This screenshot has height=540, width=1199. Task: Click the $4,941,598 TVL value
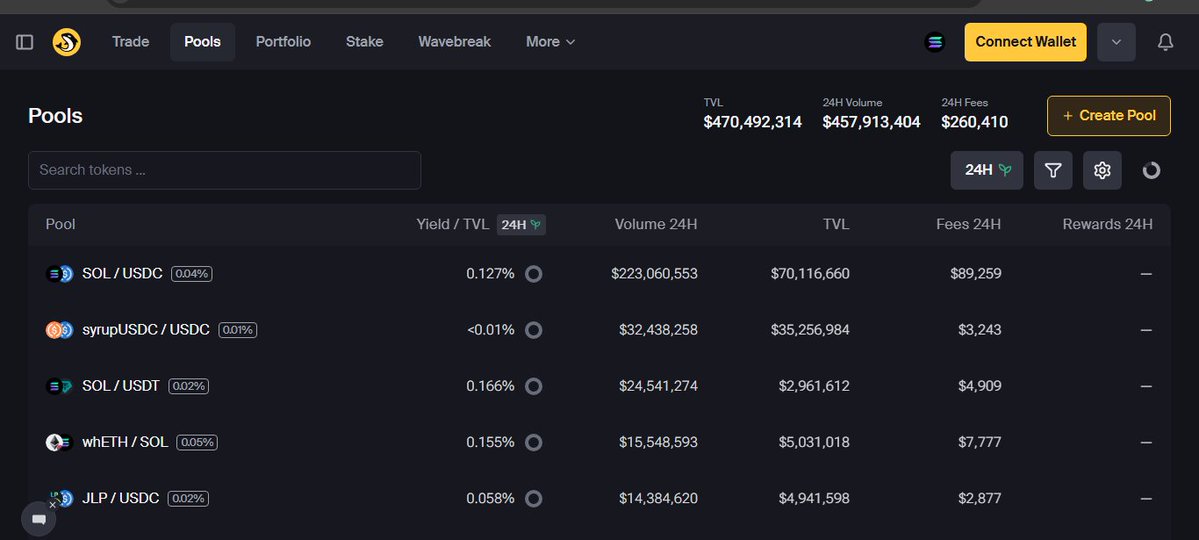(814, 499)
